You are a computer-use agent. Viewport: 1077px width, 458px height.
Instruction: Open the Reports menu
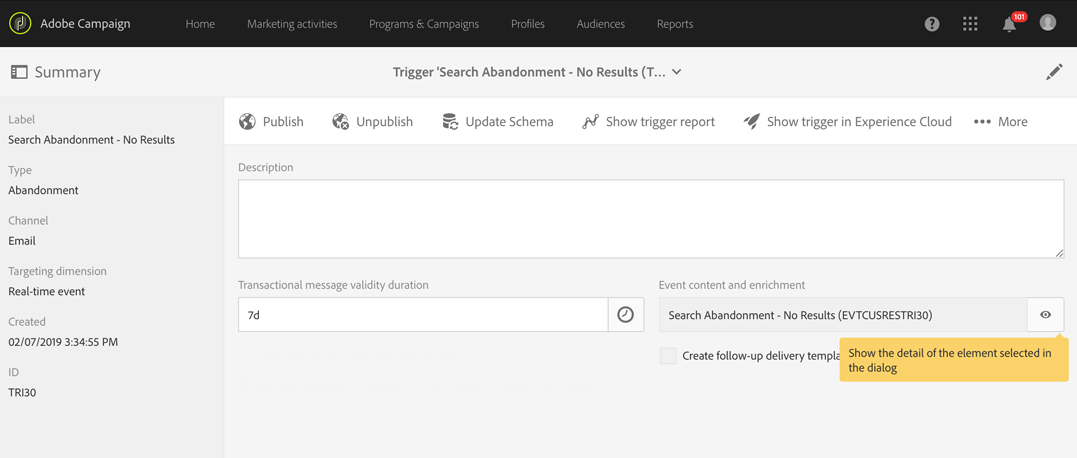(x=674, y=24)
